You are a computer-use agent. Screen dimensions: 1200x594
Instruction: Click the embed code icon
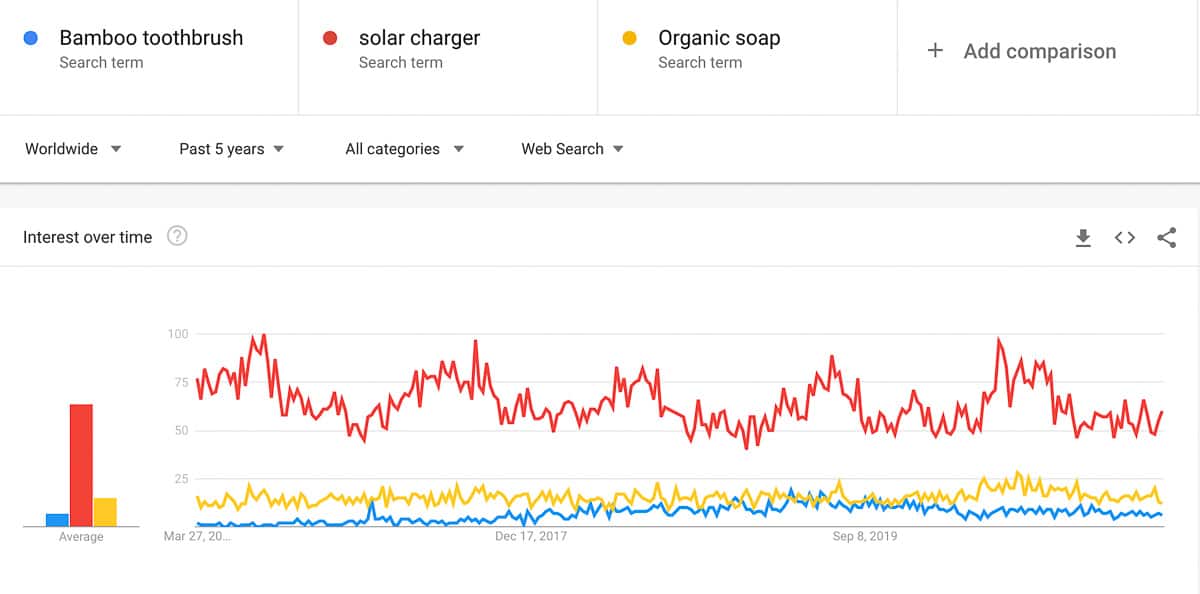click(x=1125, y=238)
